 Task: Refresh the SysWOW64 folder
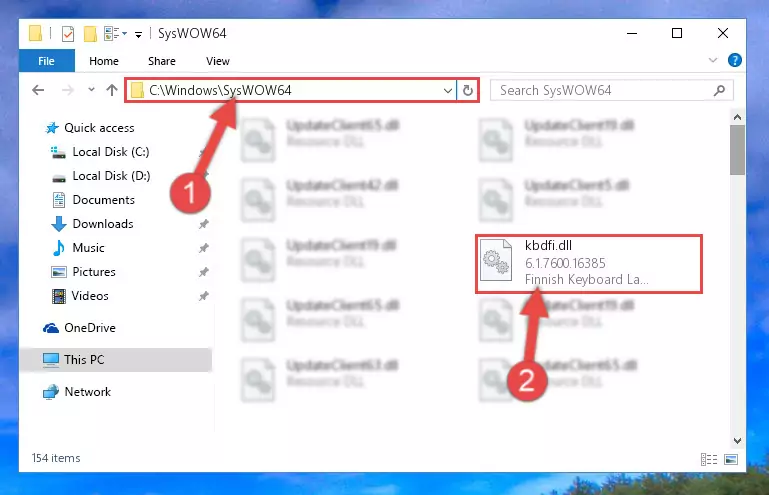point(468,90)
